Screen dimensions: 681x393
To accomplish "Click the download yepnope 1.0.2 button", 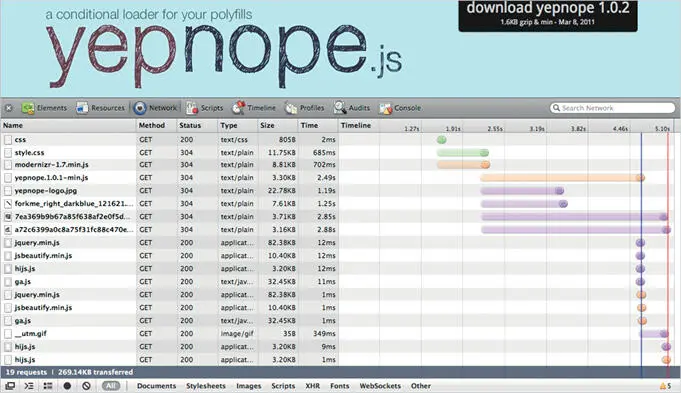I will tap(548, 16).
